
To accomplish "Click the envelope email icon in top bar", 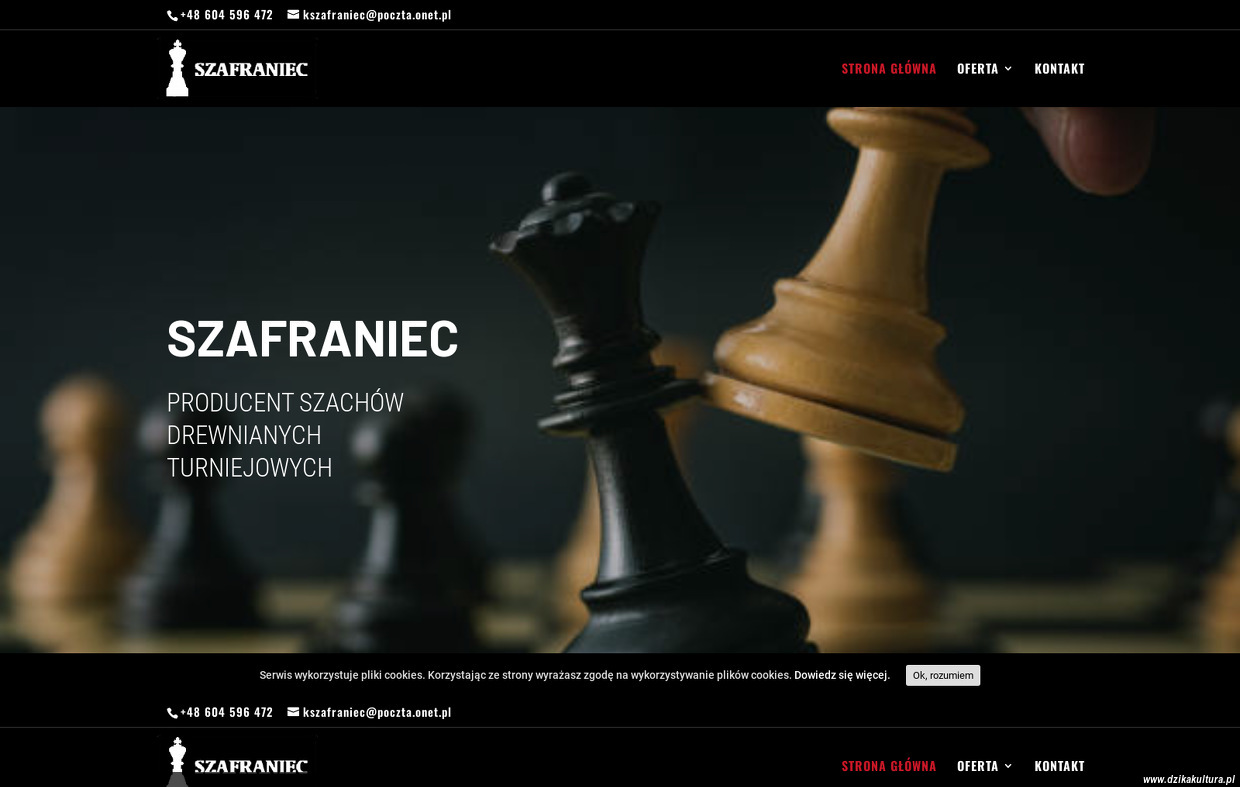I will click(x=293, y=14).
